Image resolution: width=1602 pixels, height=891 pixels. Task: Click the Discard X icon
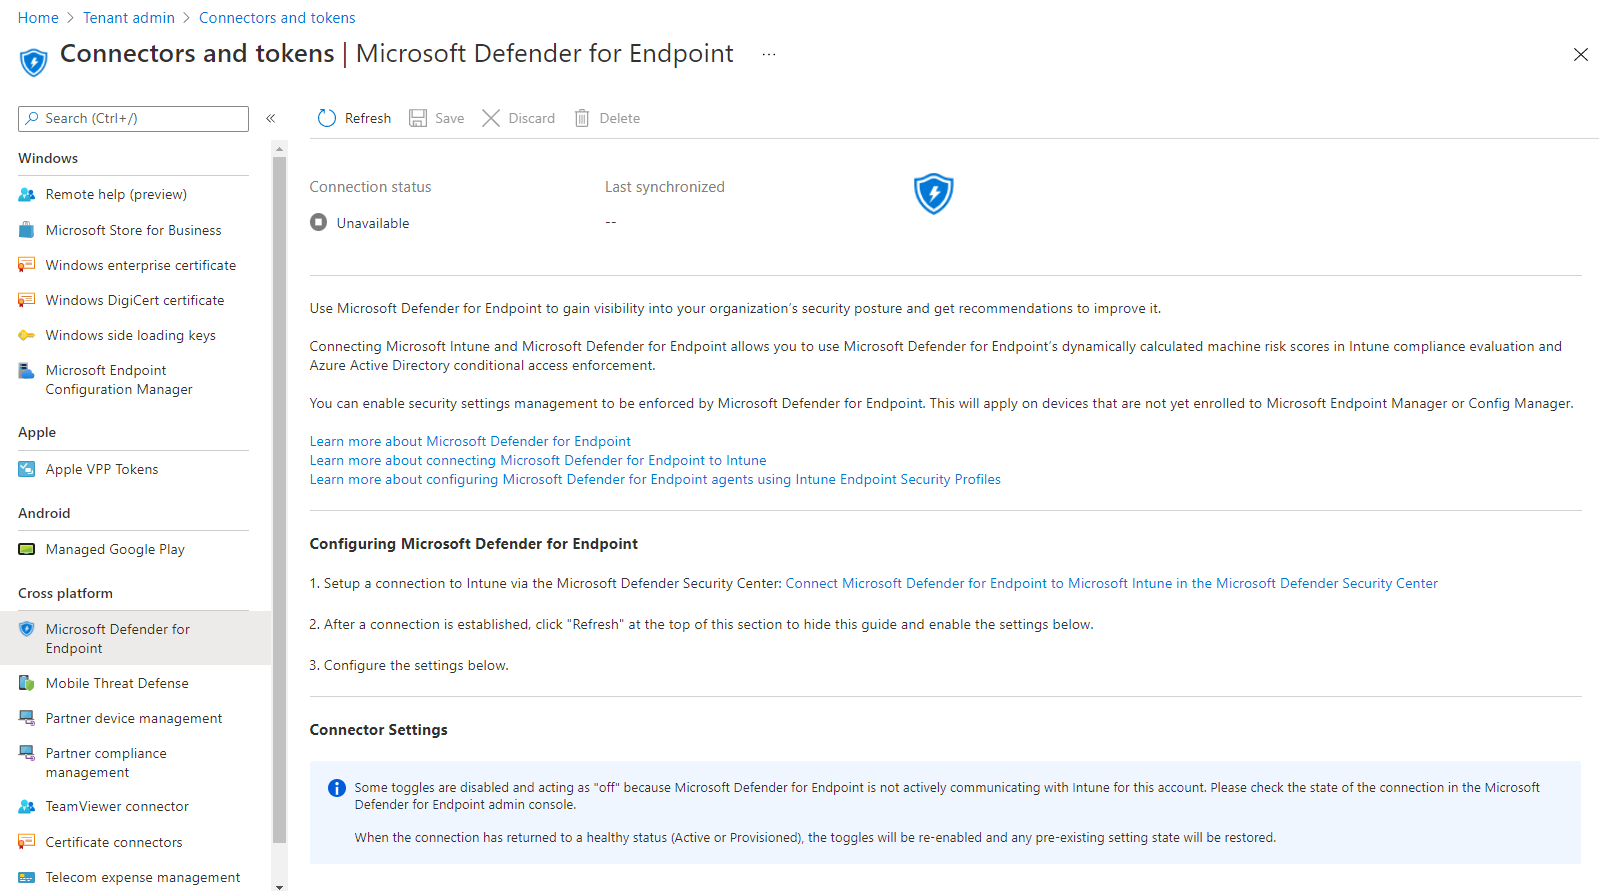pyautogui.click(x=491, y=118)
